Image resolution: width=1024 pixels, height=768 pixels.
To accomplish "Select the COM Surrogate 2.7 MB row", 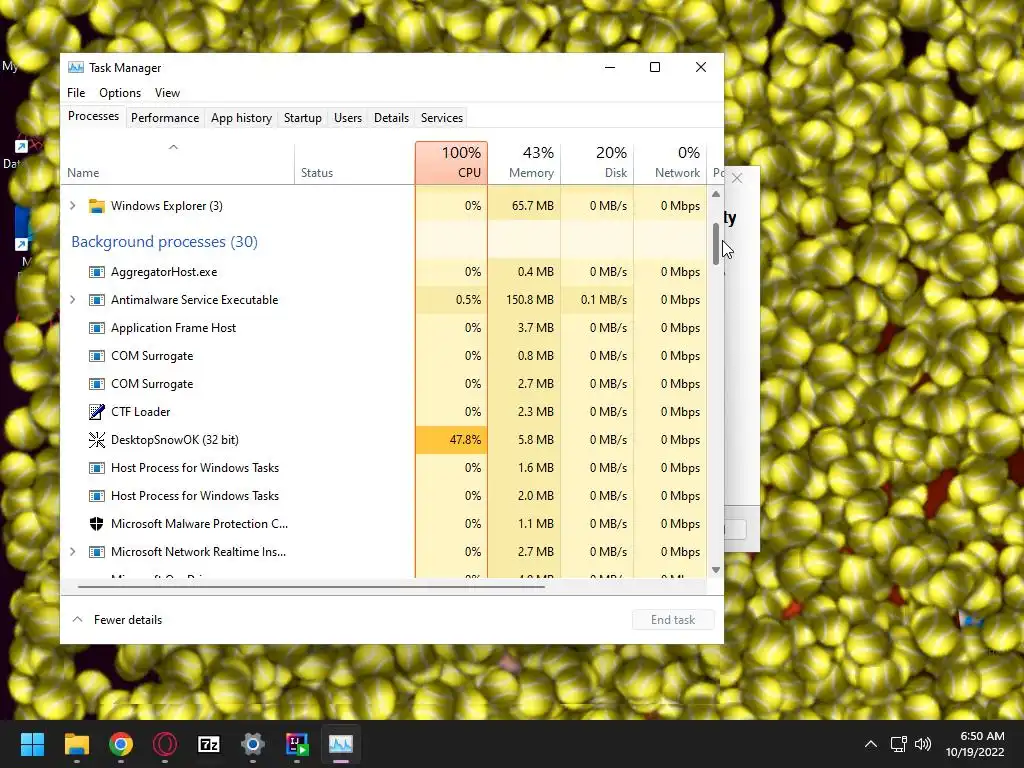I will tap(384, 384).
